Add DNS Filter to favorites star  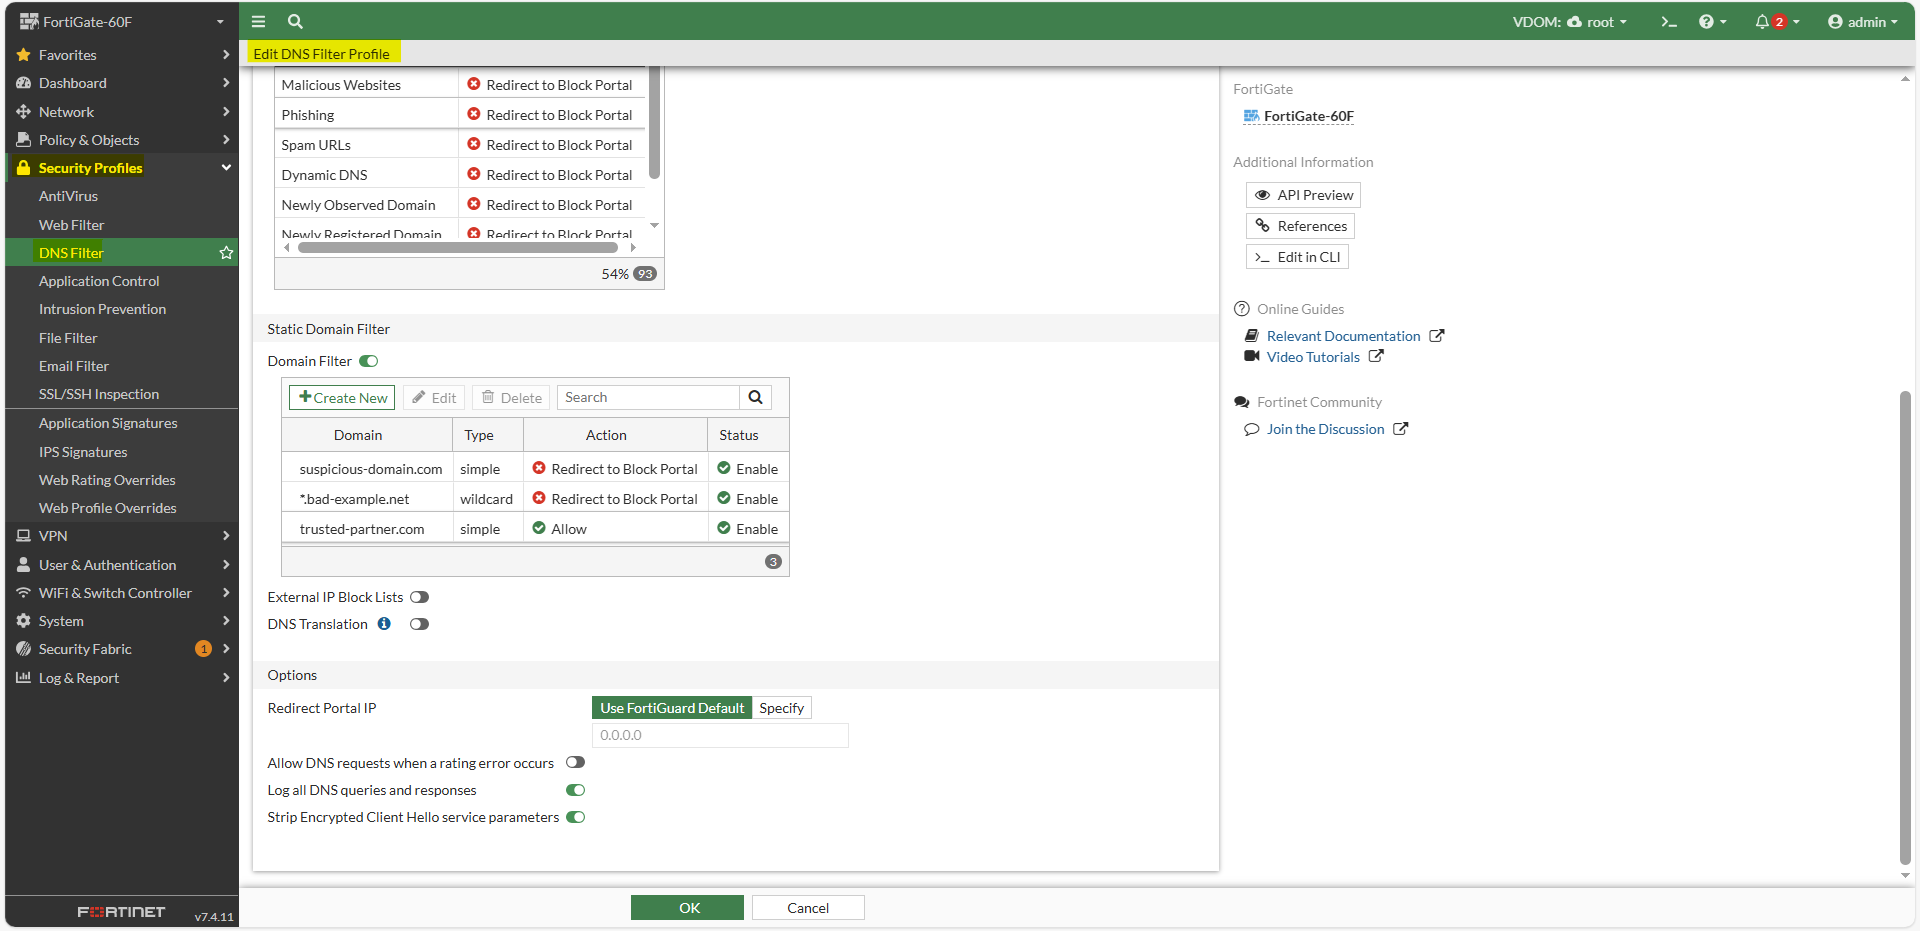click(226, 253)
